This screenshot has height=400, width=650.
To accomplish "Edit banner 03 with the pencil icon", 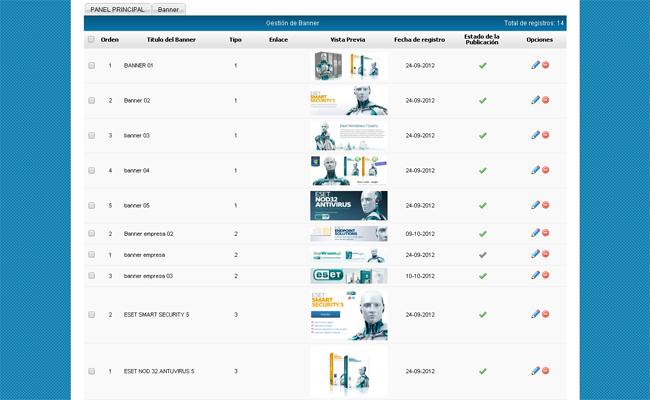I will coord(535,135).
